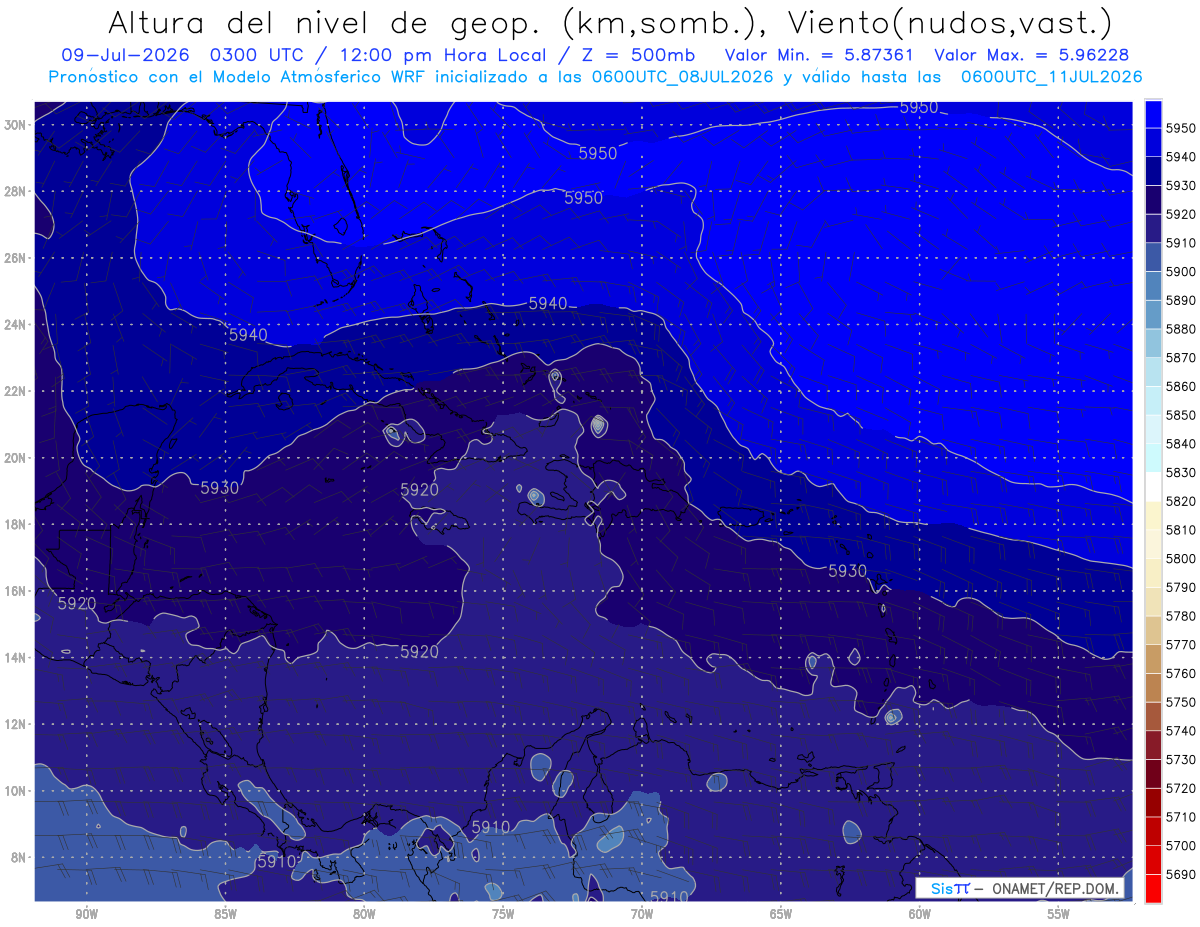
Task: Click the brightest blue swatch atop the color bar
Action: point(1153,114)
